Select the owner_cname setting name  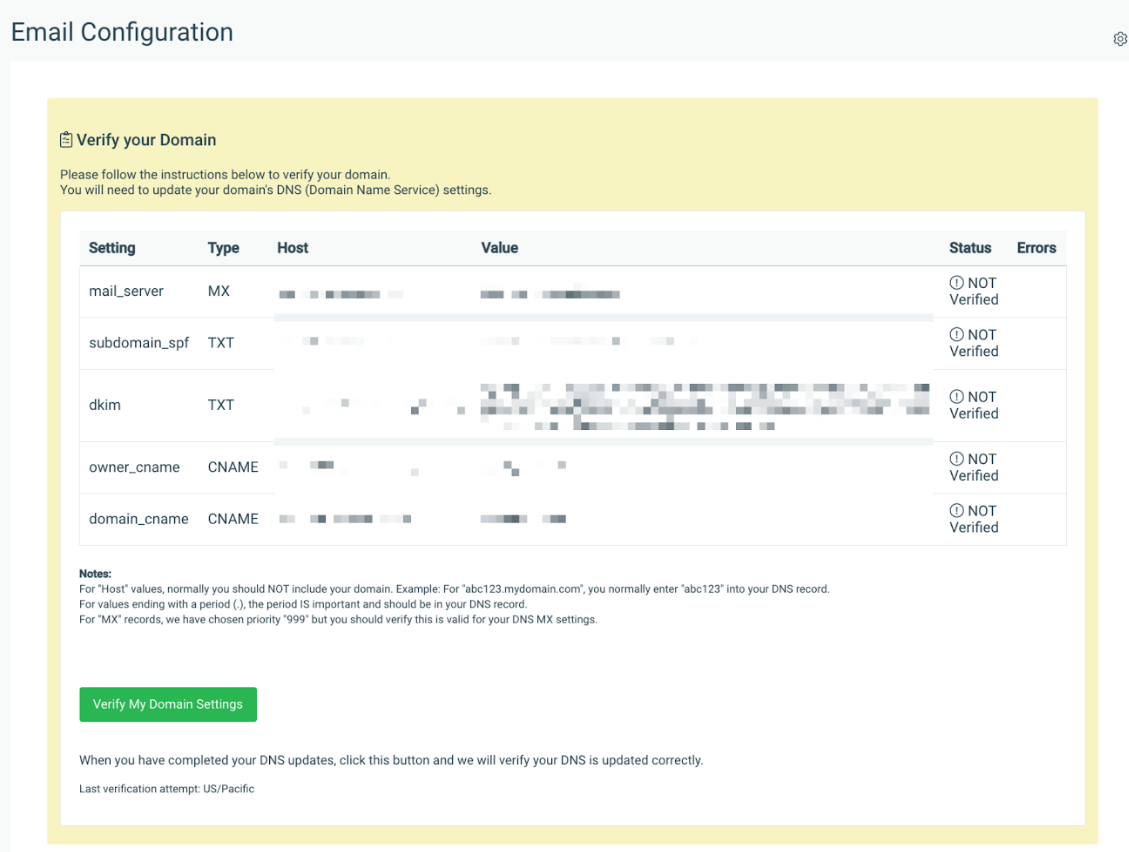point(134,467)
